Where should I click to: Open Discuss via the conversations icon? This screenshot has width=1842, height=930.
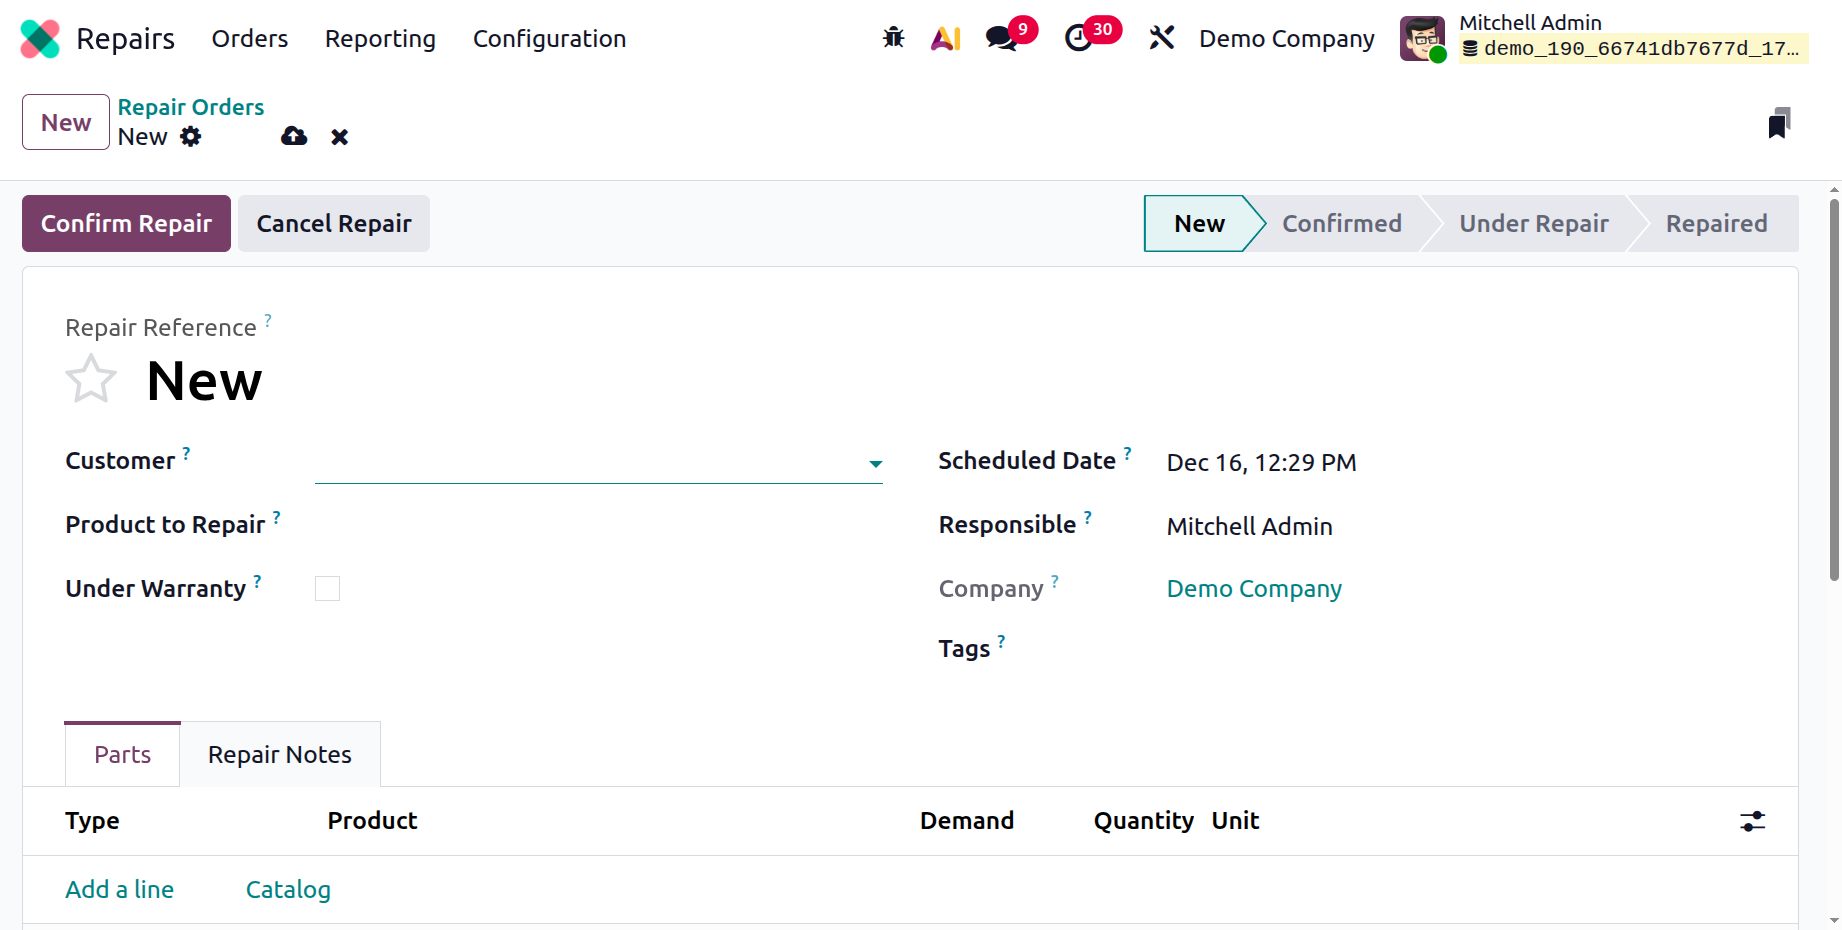(1001, 37)
